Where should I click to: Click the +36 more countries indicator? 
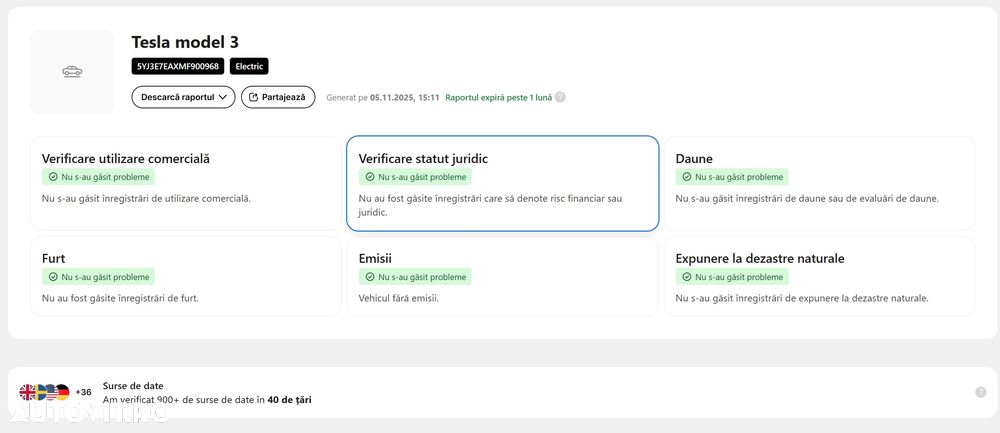tap(83, 392)
